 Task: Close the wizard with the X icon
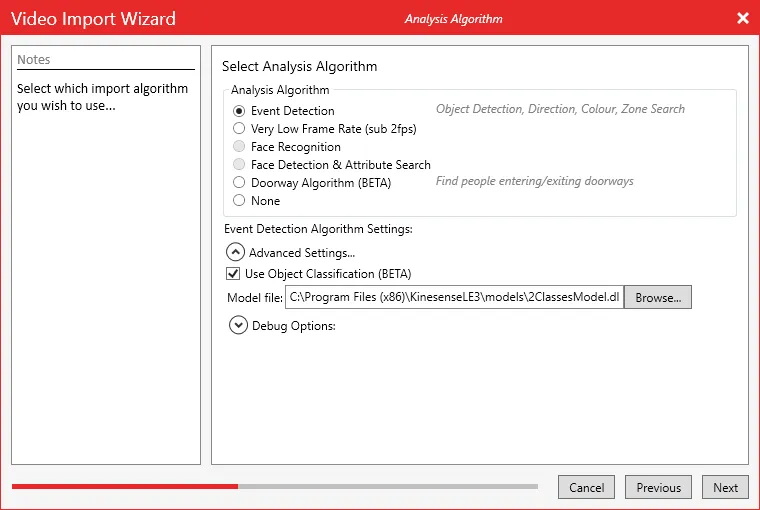point(743,18)
